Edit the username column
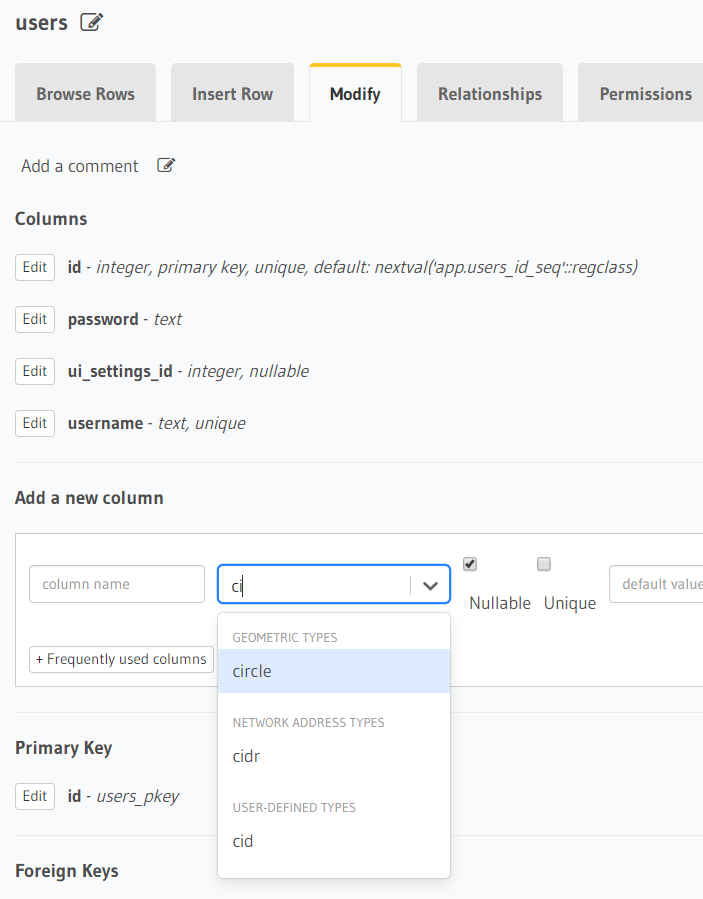Viewport: 703px width, 899px height. (x=35, y=423)
